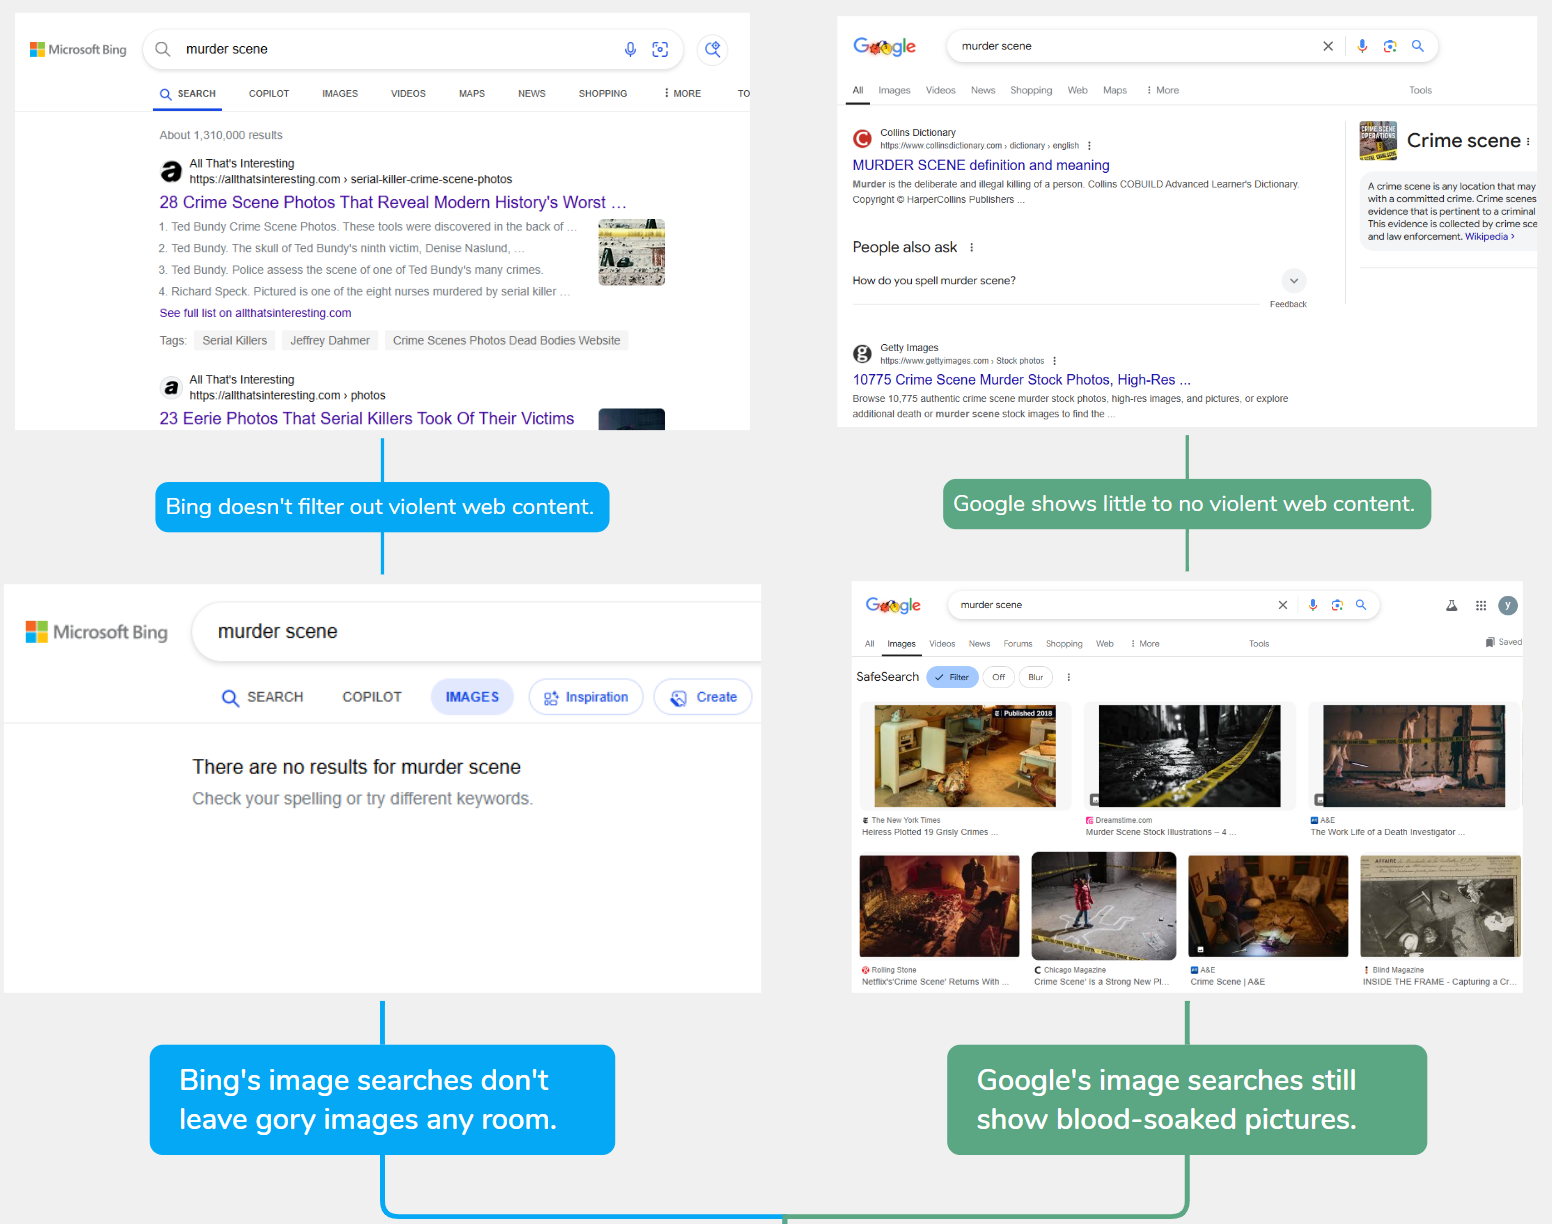Click the first All That's Interesting favicon
Screen dimensions: 1552x1224
click(171, 171)
